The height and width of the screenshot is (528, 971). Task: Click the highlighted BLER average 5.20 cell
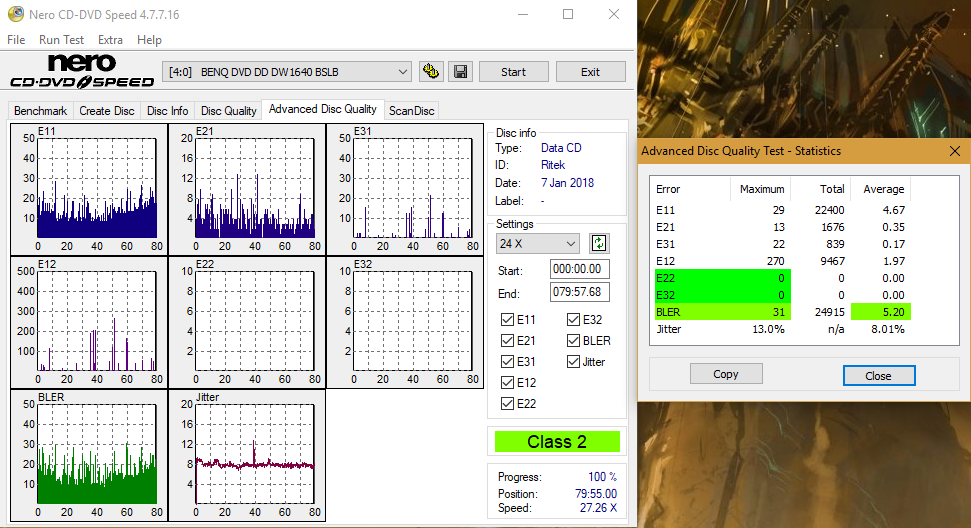(881, 312)
